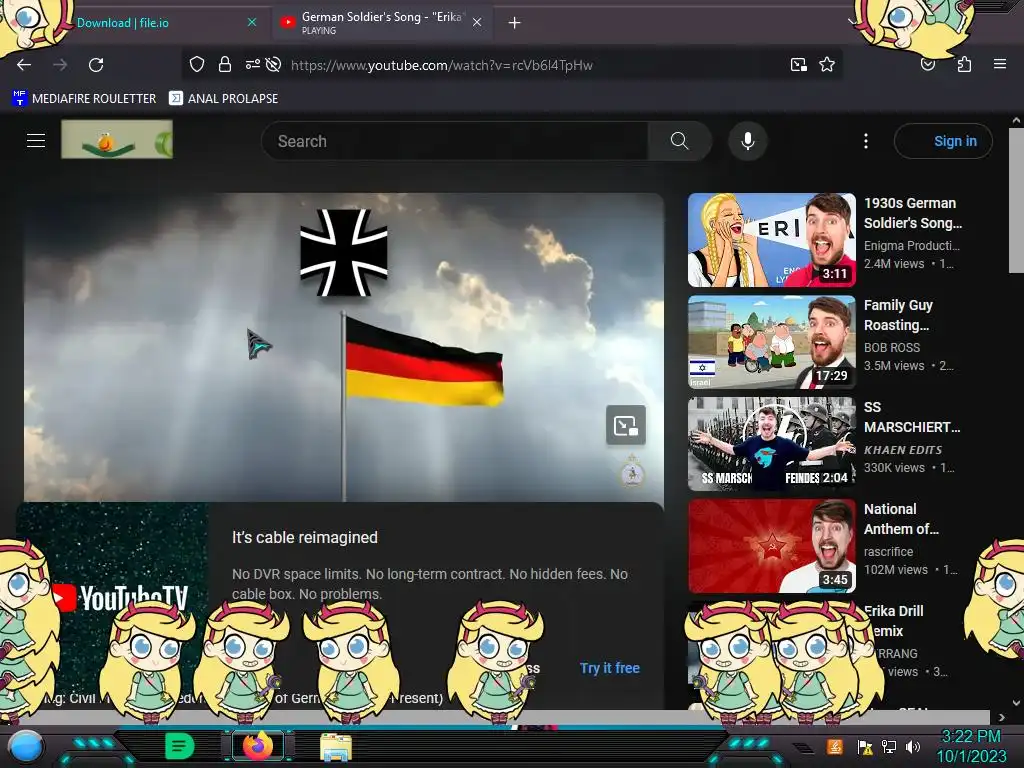The image size is (1024, 768).
Task: Open the Windows Start orb
Action: 25,746
